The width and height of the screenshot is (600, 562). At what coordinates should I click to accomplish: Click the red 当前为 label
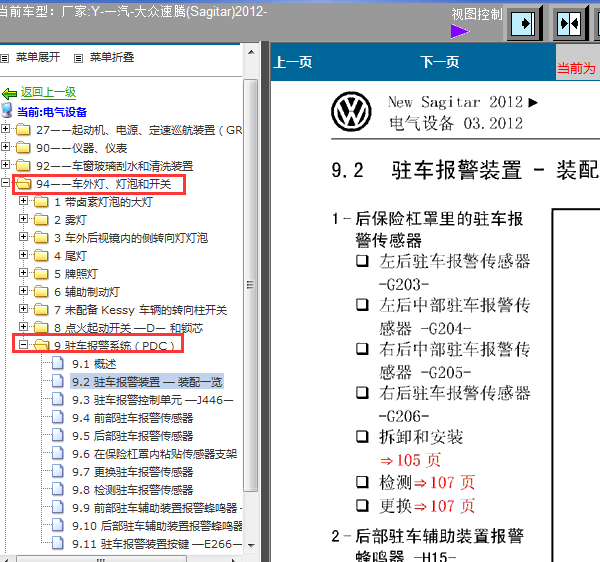[x=576, y=68]
